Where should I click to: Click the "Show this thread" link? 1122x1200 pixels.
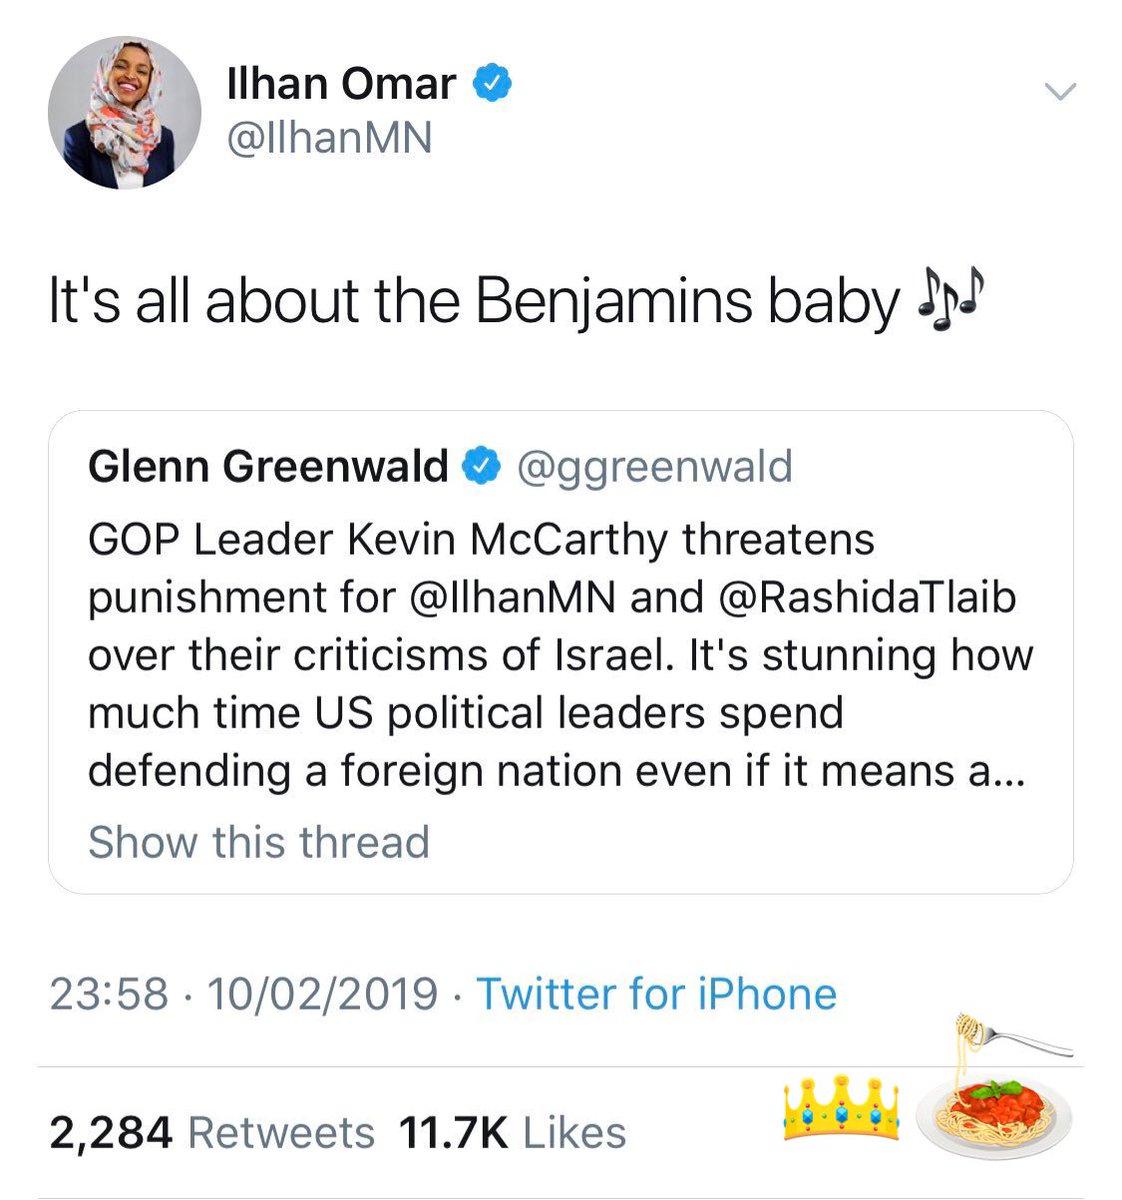tap(258, 842)
